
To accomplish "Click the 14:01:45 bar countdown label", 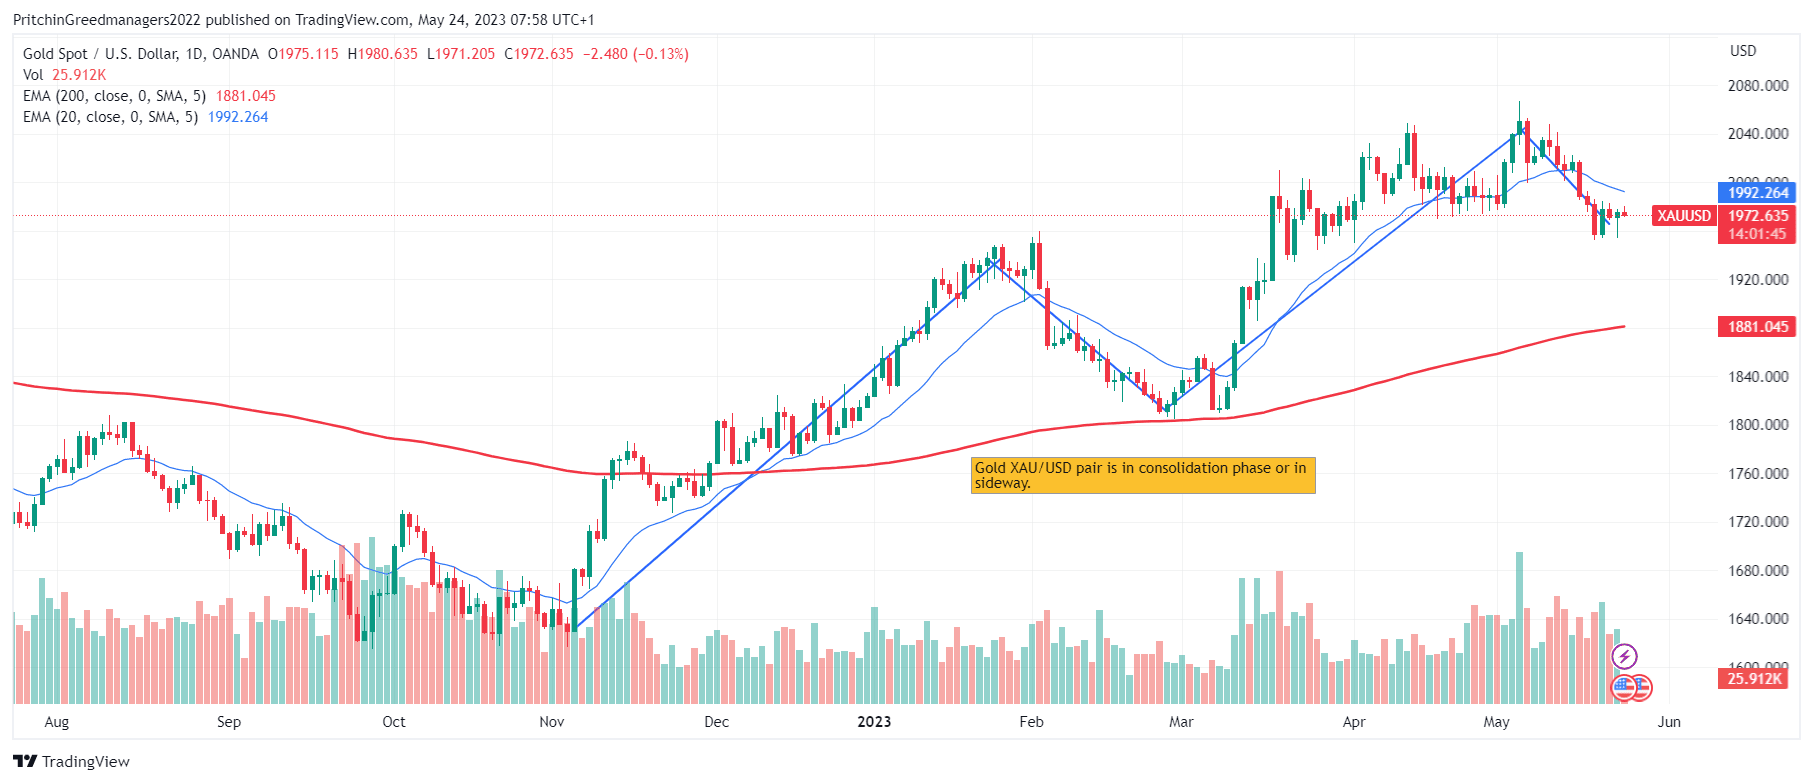I will [1757, 234].
